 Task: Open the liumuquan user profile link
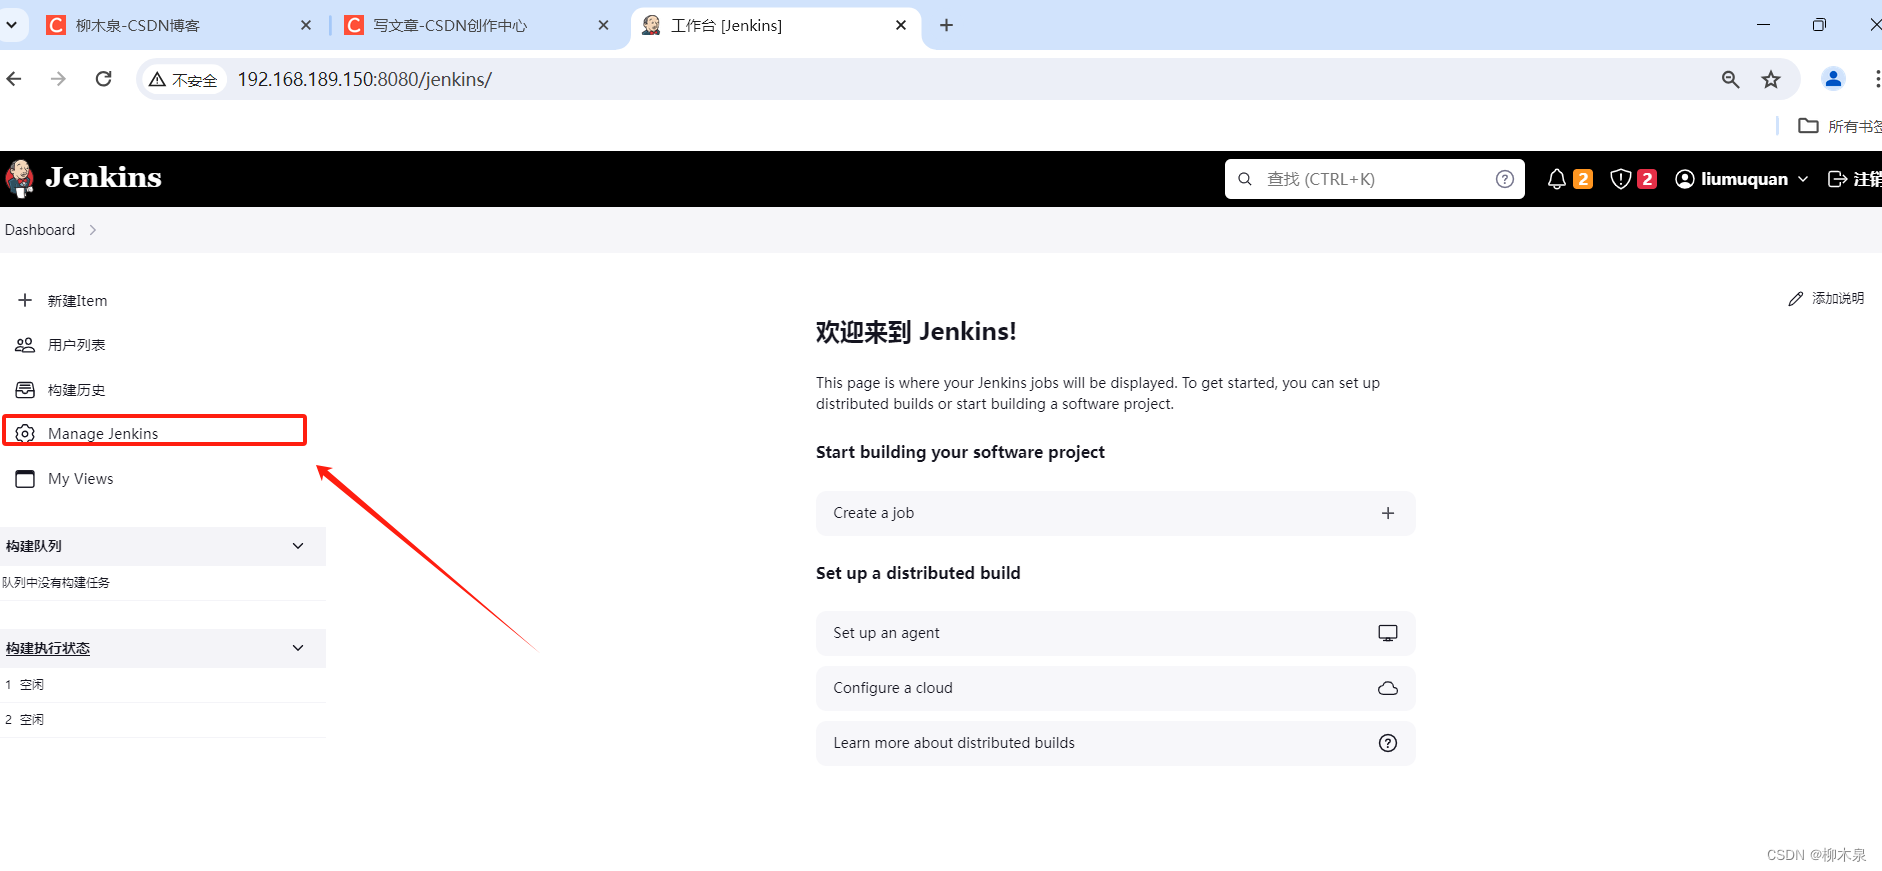point(1744,179)
